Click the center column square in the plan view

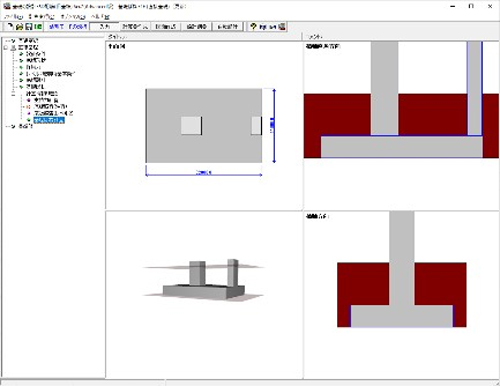pyautogui.click(x=191, y=125)
